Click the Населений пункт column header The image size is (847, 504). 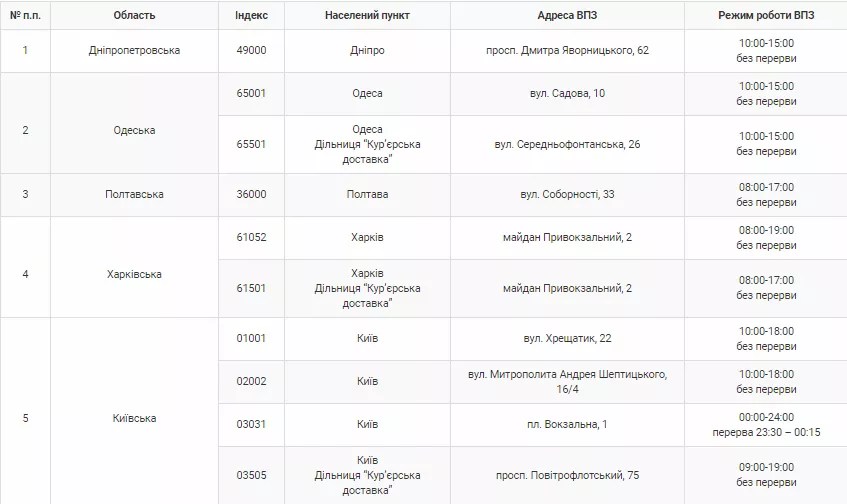point(367,15)
